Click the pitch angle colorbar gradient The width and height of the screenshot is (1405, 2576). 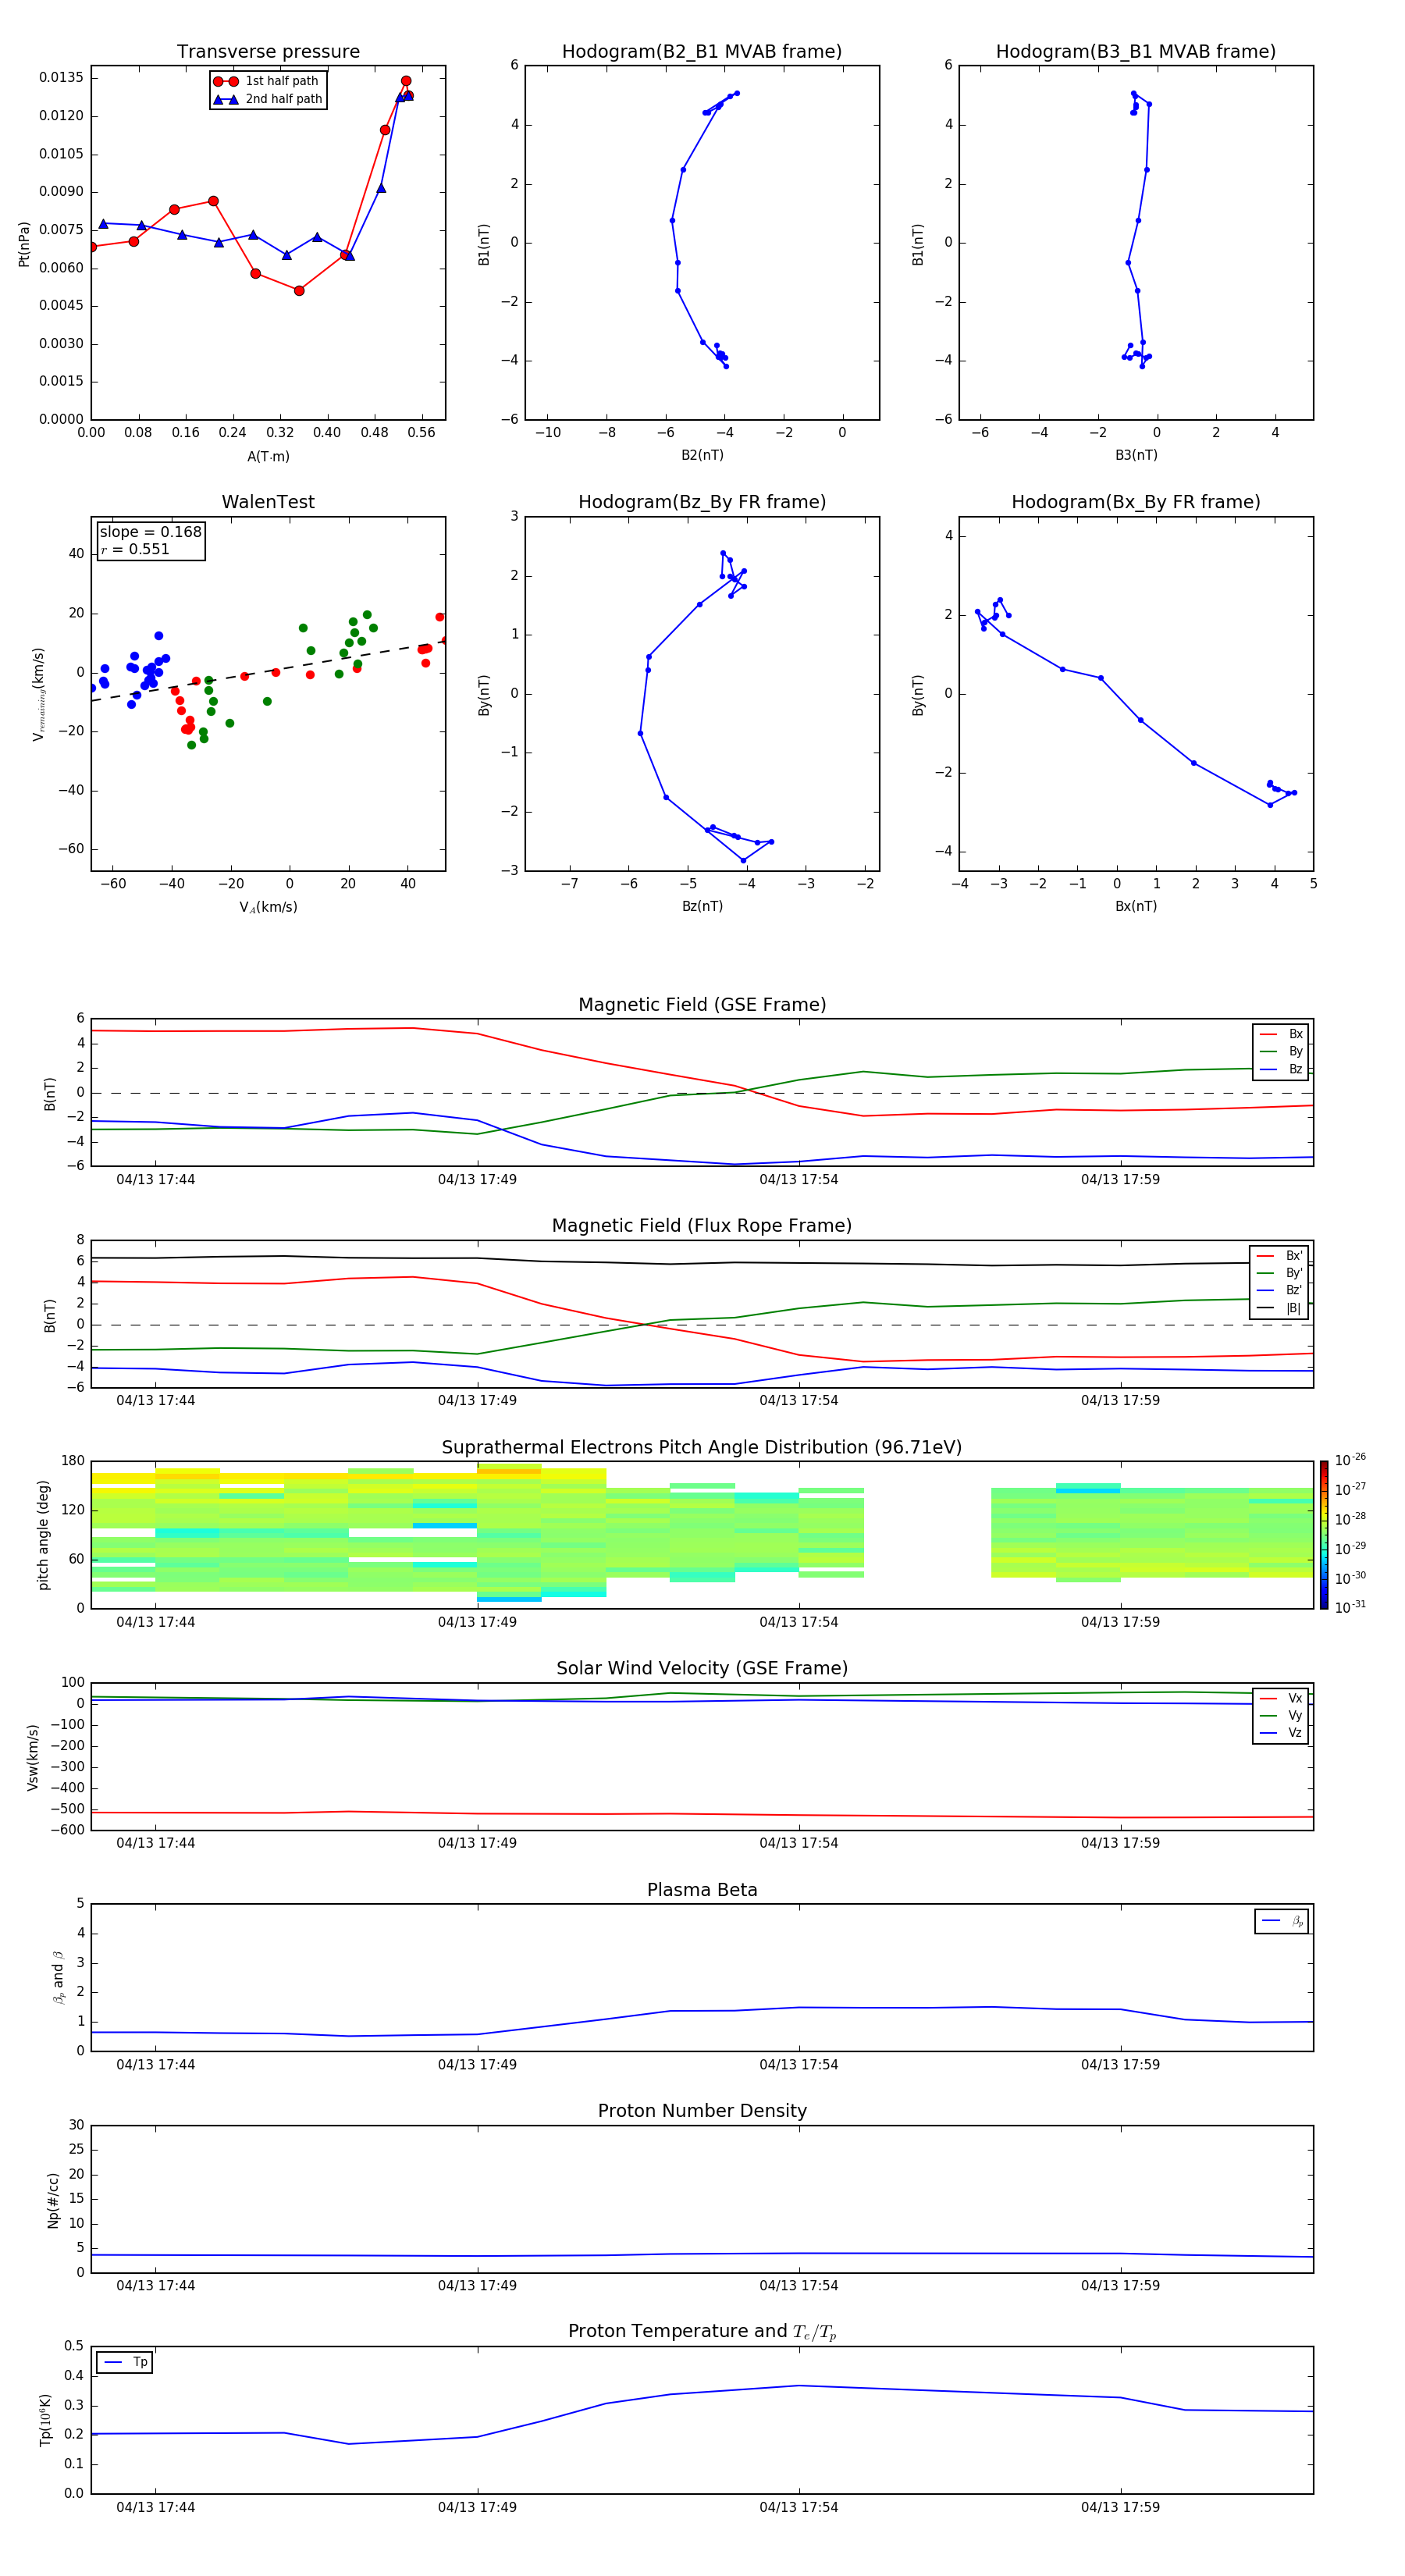[1324, 1535]
